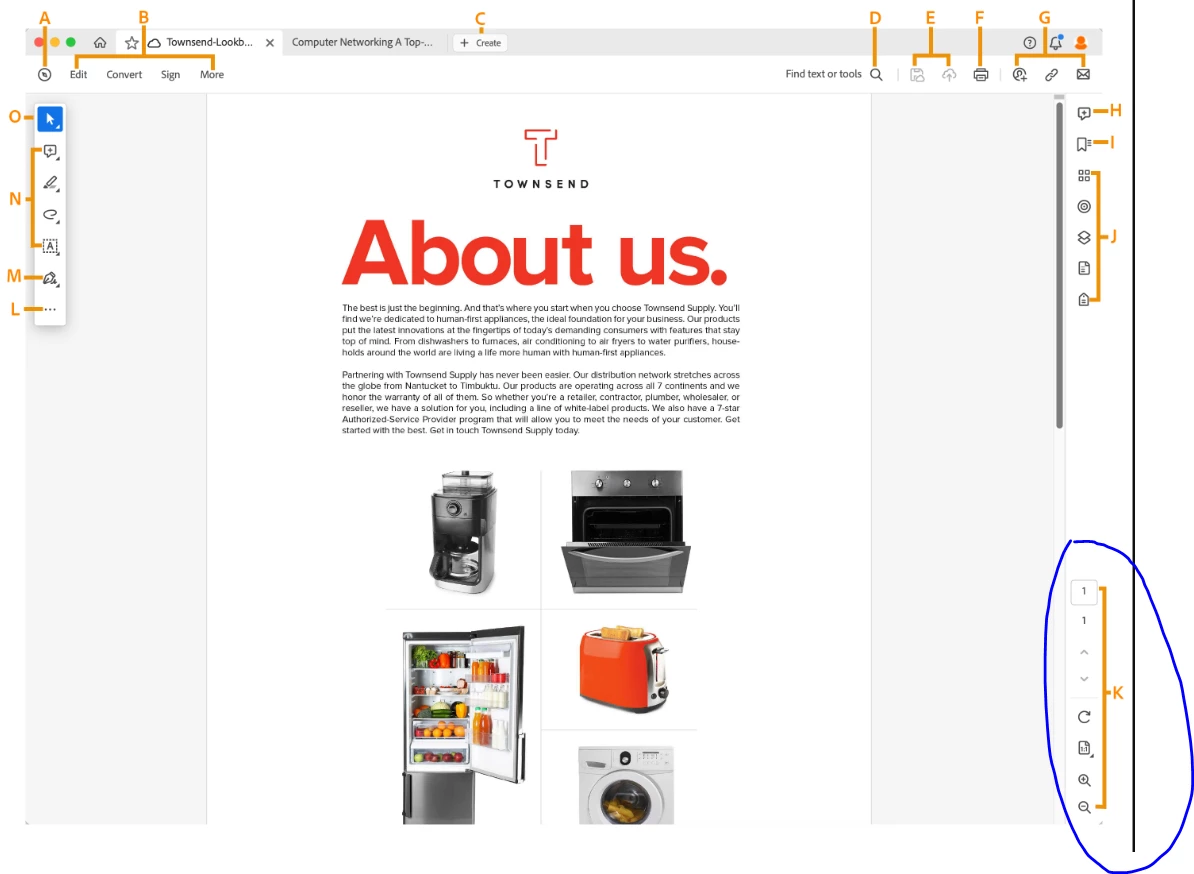1194x874 pixels.
Task: Click the TOWNSEND logo text
Action: tap(541, 184)
